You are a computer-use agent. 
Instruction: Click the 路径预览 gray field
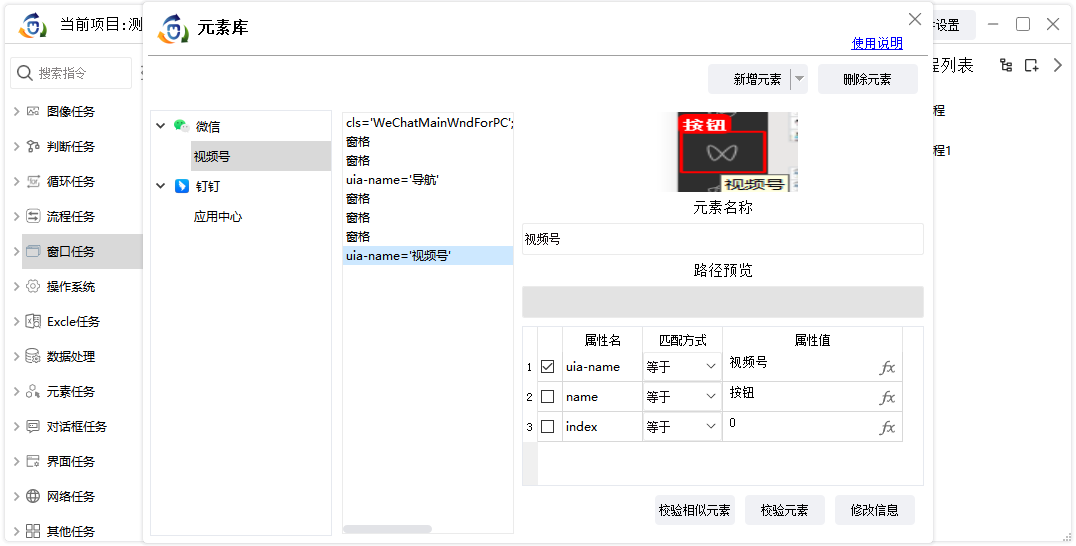click(x=723, y=302)
